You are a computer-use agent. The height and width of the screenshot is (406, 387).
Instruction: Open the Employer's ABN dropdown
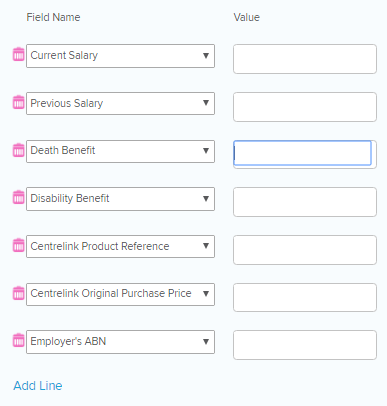[x=120, y=342]
